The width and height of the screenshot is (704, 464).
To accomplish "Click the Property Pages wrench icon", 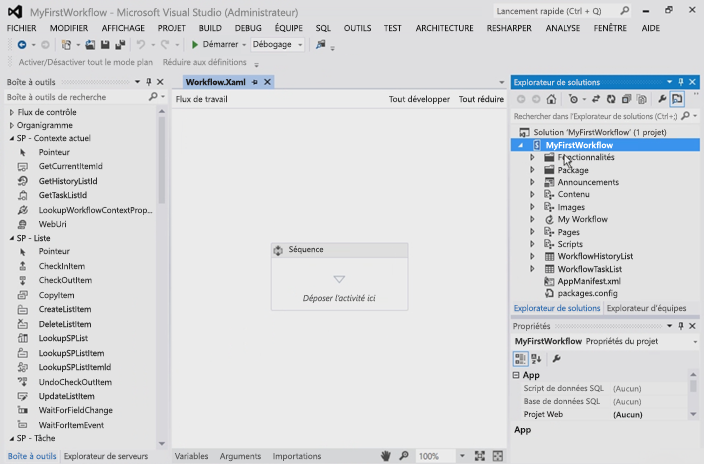I will (556, 358).
